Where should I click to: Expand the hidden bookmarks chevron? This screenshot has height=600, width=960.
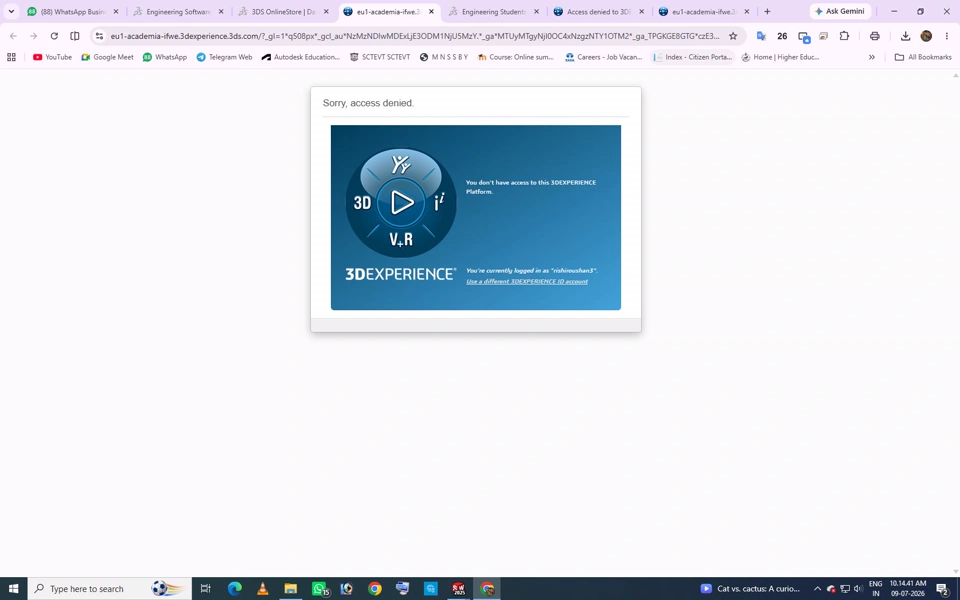[x=872, y=57]
